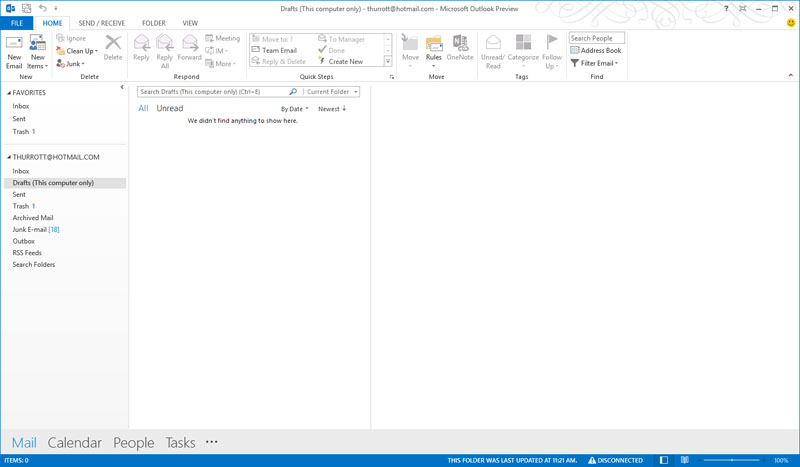The width and height of the screenshot is (800, 467).
Task: Open the Quick Steps dialog launcher
Action: tap(392, 77)
